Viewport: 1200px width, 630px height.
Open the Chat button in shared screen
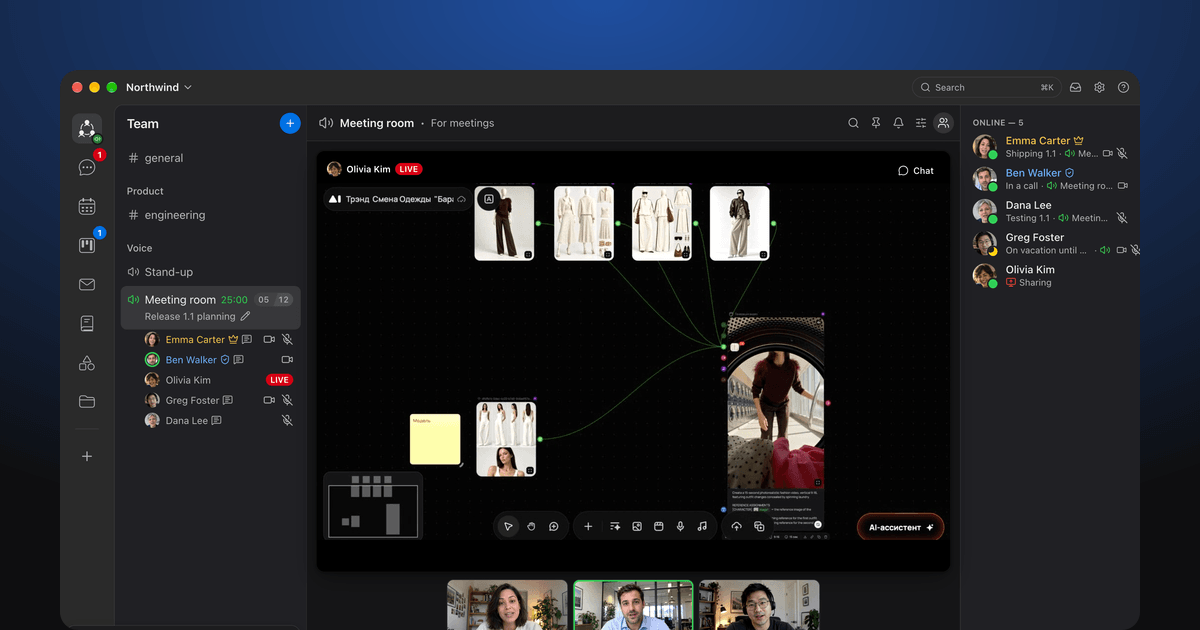click(x=916, y=170)
